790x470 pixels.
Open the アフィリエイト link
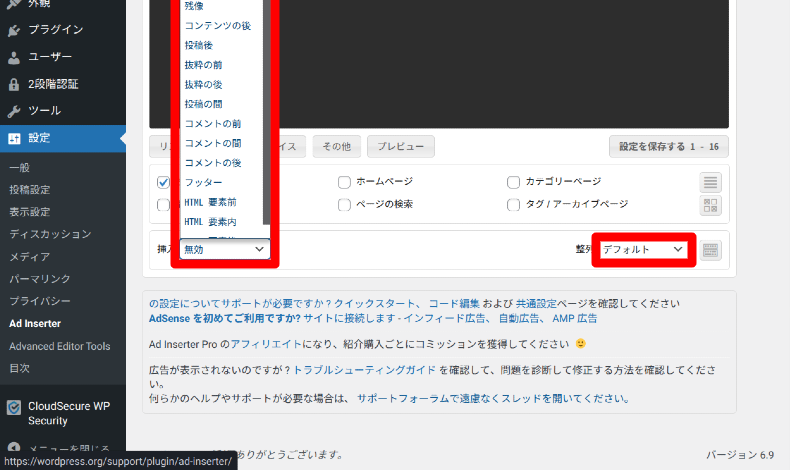pos(266,344)
